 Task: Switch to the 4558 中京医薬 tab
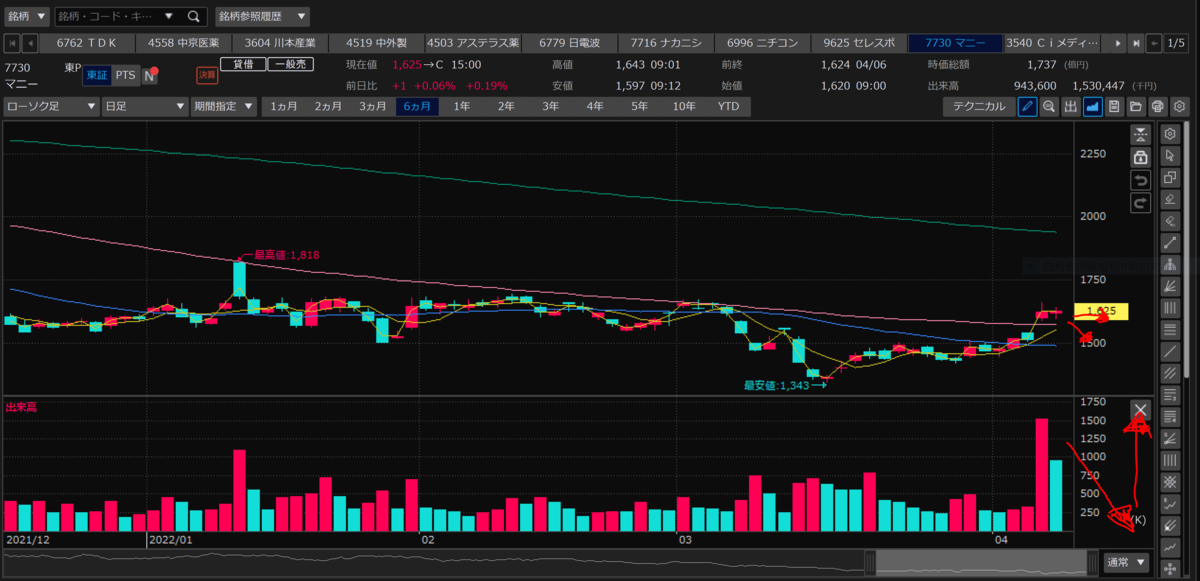coord(184,43)
